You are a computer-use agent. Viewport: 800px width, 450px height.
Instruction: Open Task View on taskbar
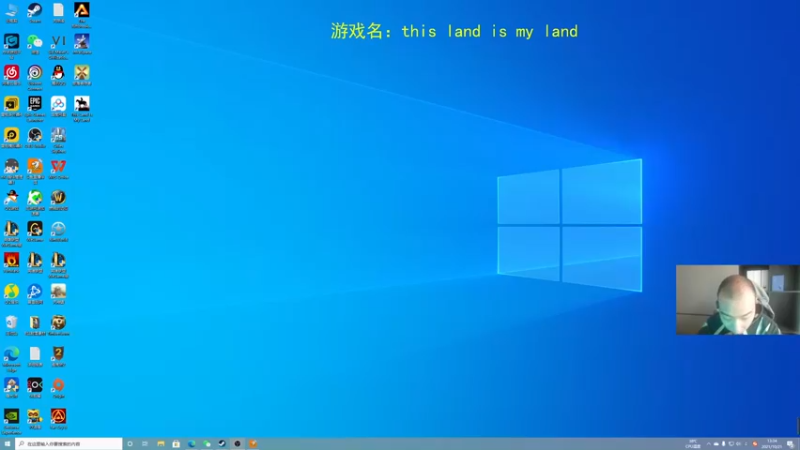(x=145, y=444)
